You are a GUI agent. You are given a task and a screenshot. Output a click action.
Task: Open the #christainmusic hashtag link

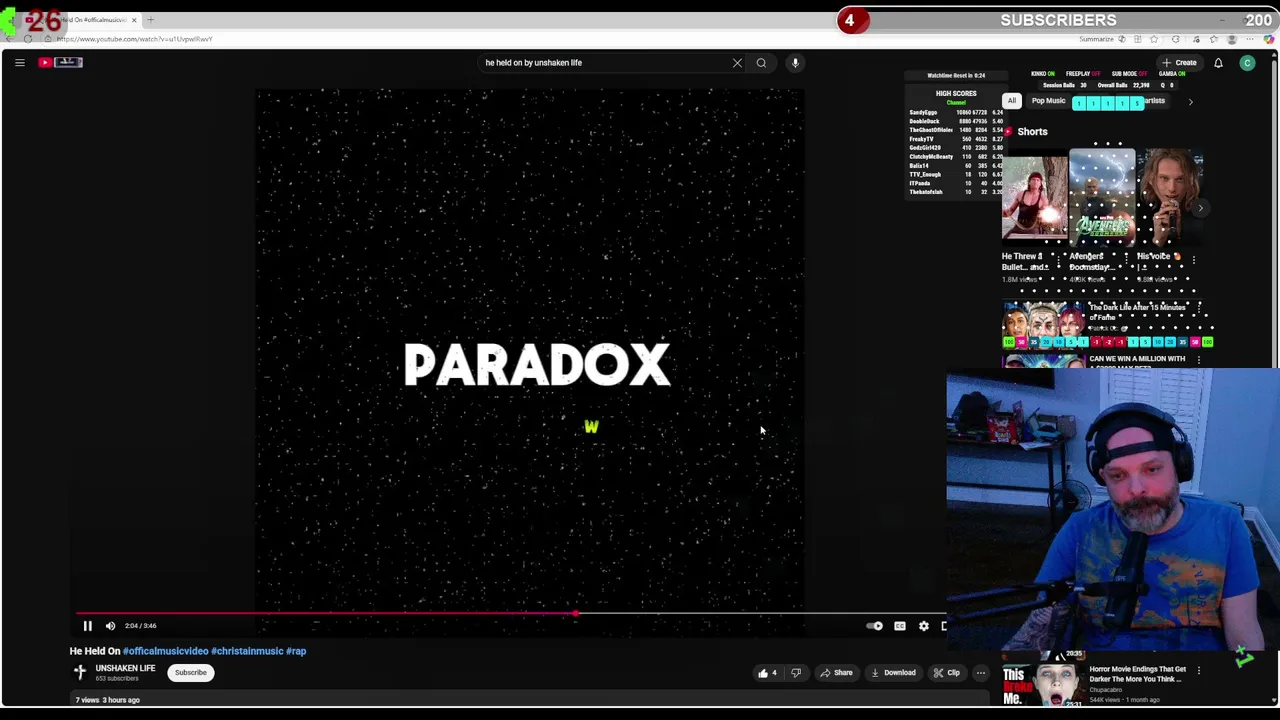247,651
